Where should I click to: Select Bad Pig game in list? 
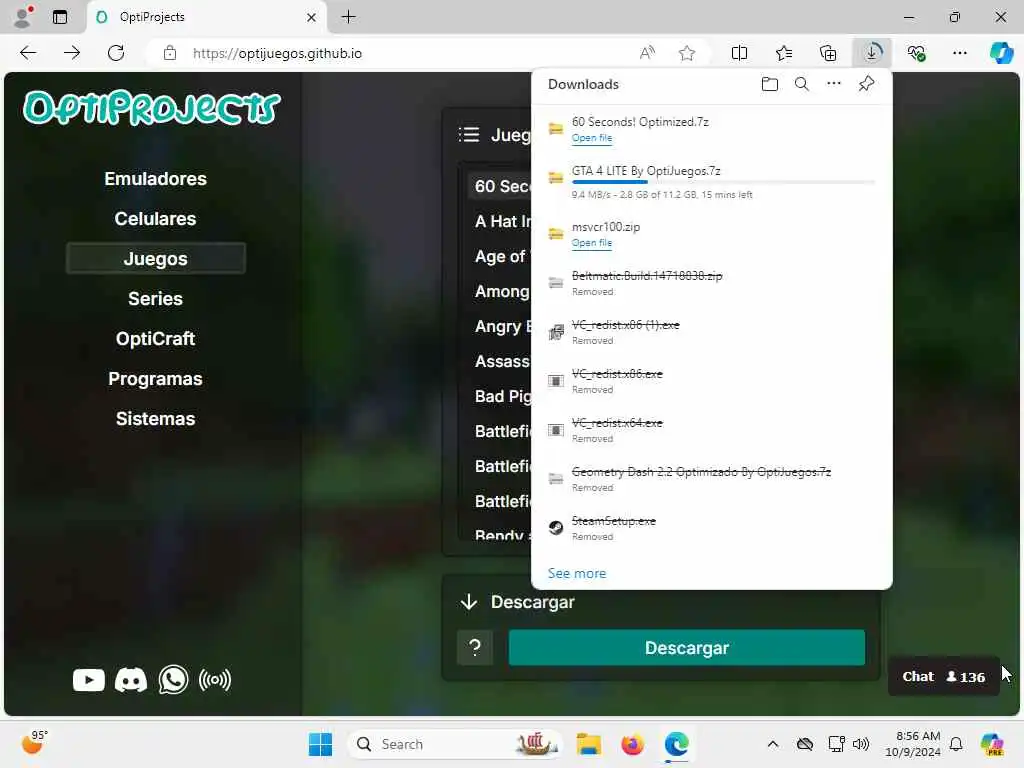pos(501,396)
